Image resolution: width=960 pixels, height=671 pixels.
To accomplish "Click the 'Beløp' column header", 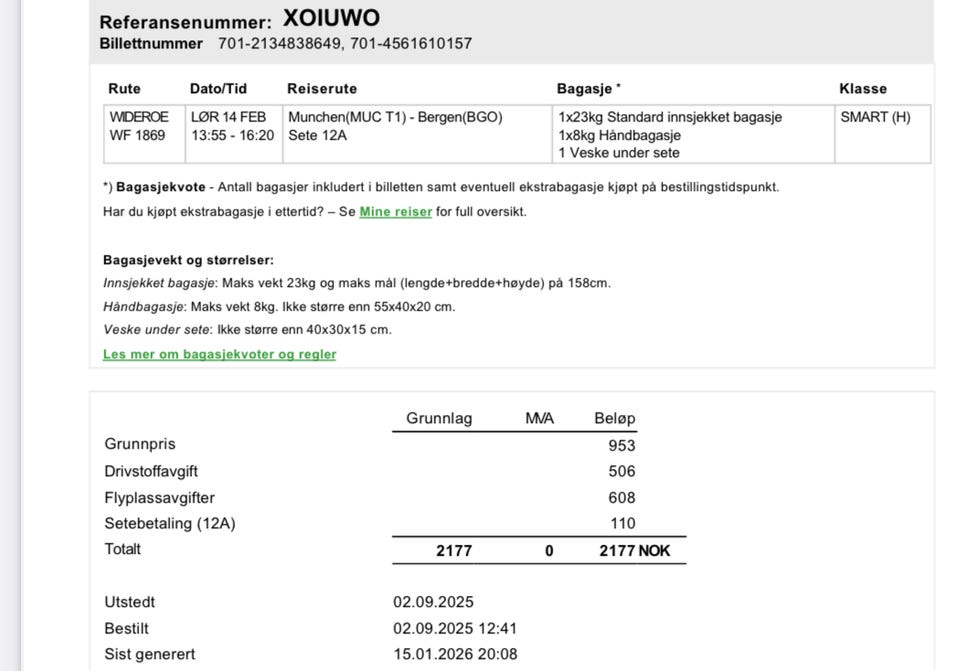I will (x=615, y=419).
